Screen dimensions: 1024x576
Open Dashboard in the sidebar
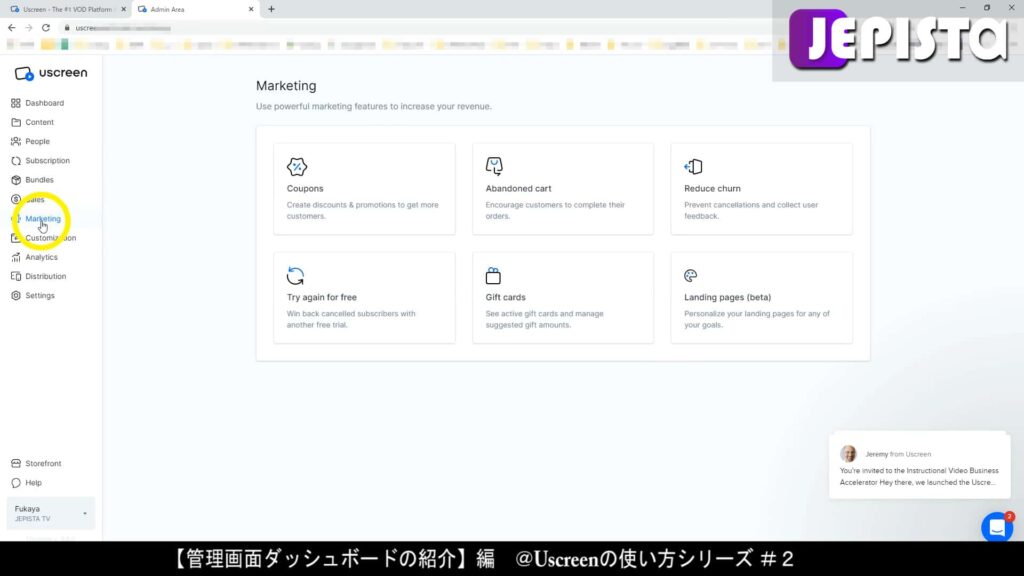click(x=44, y=103)
